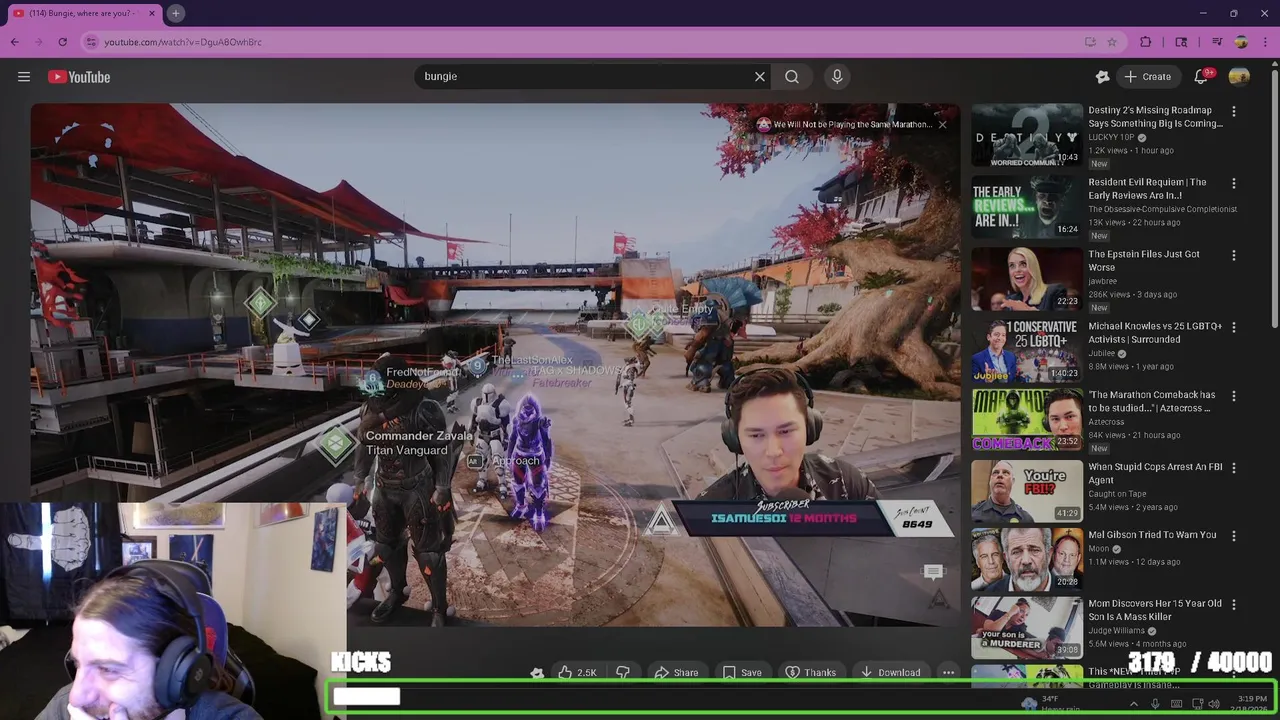Submit search with magnifier button
The width and height of the screenshot is (1280, 720).
click(792, 77)
